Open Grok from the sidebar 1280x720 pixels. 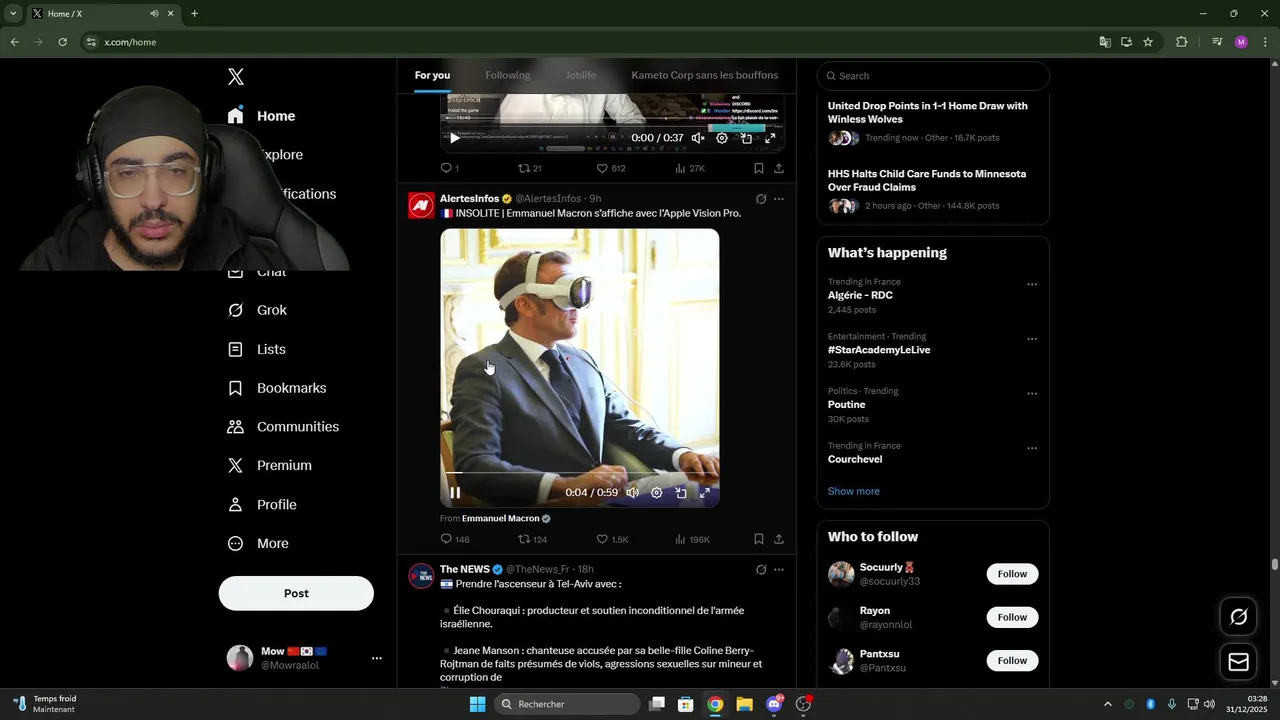(258, 310)
